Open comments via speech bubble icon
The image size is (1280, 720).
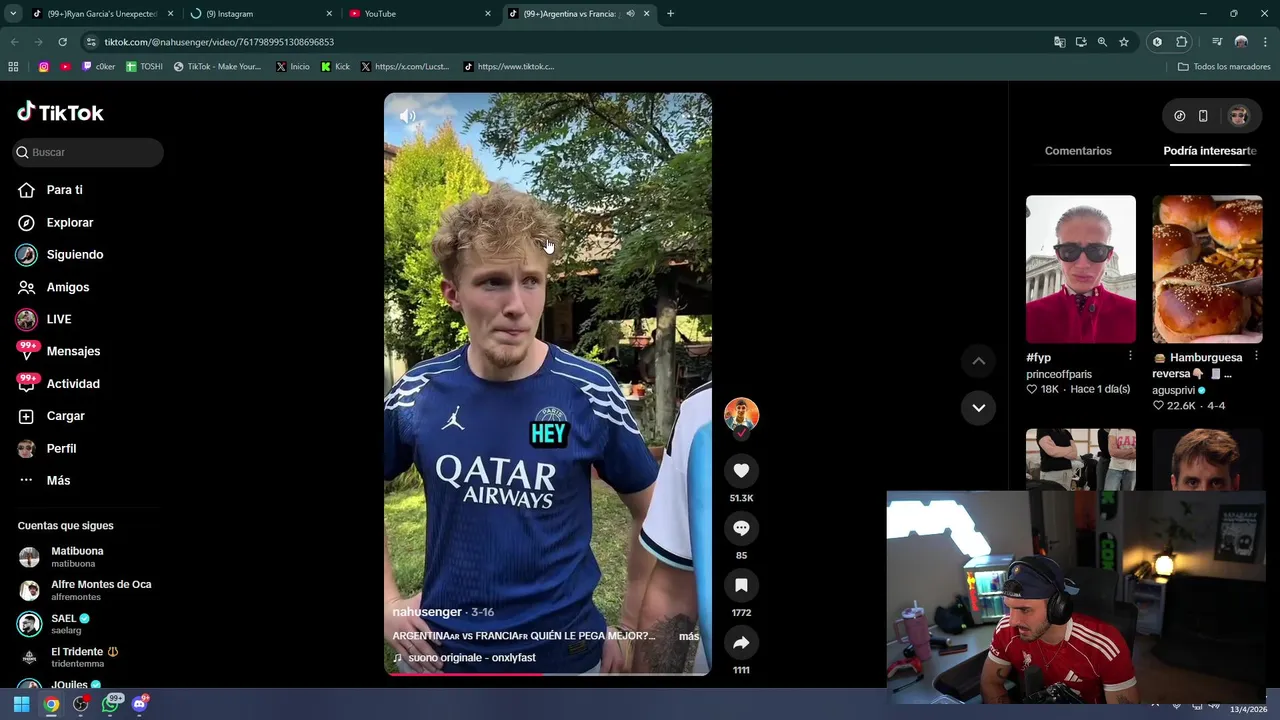pos(741,527)
